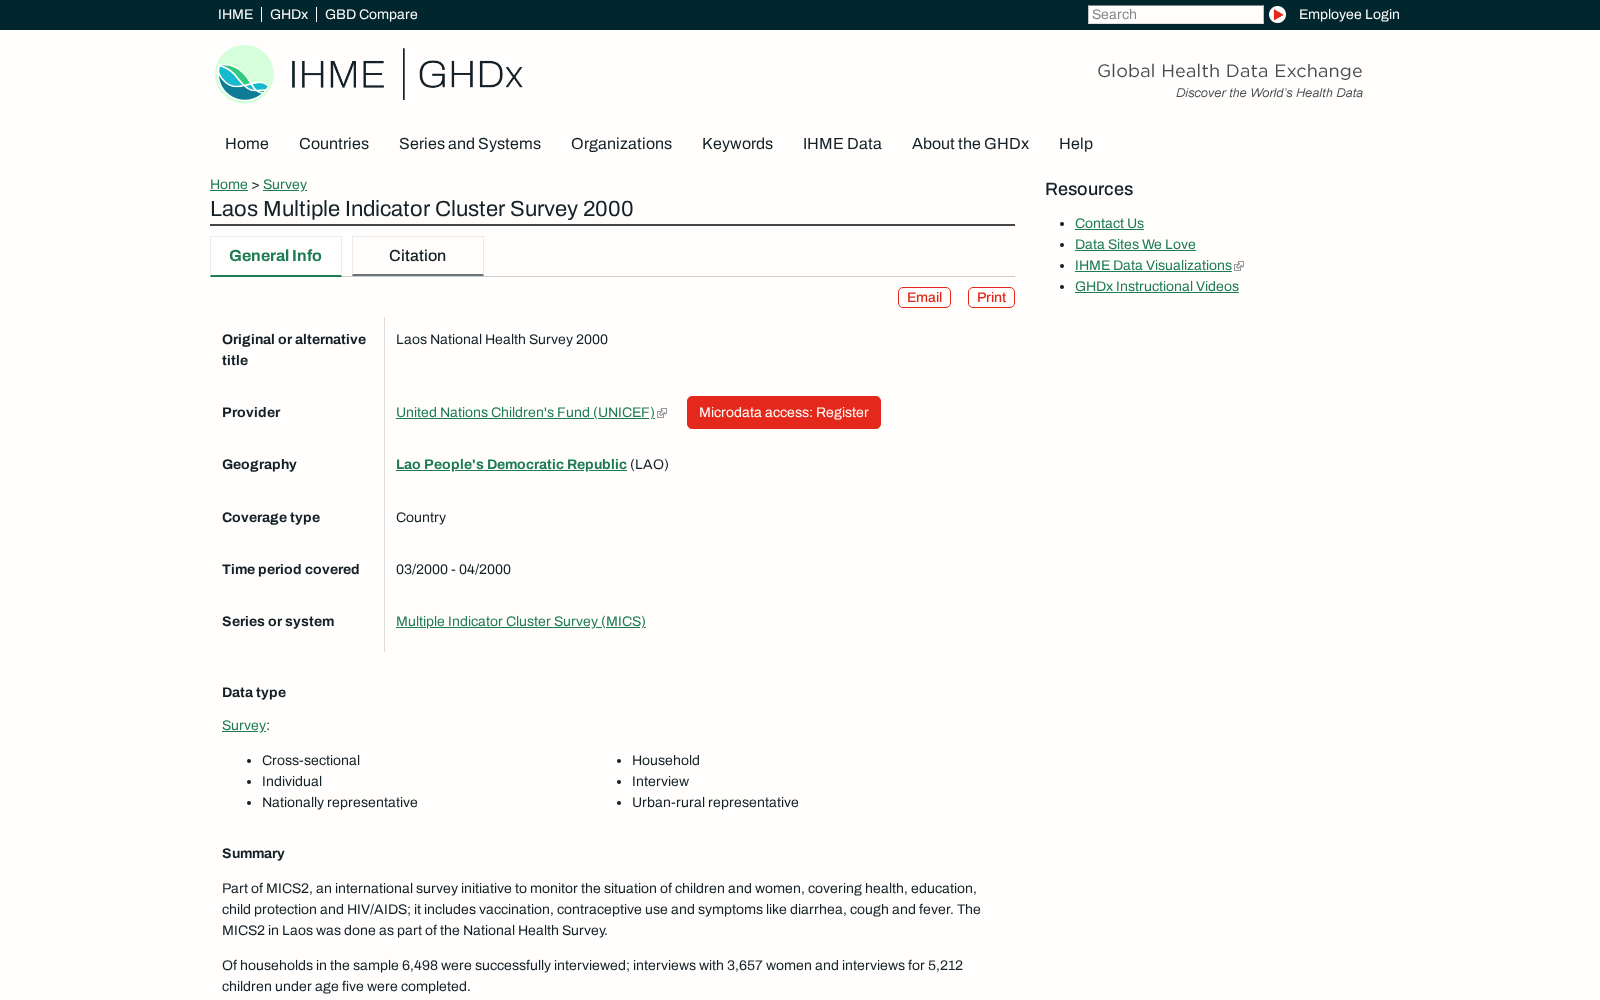Open the Survey data type link
This screenshot has height=1000, width=1600.
click(244, 725)
